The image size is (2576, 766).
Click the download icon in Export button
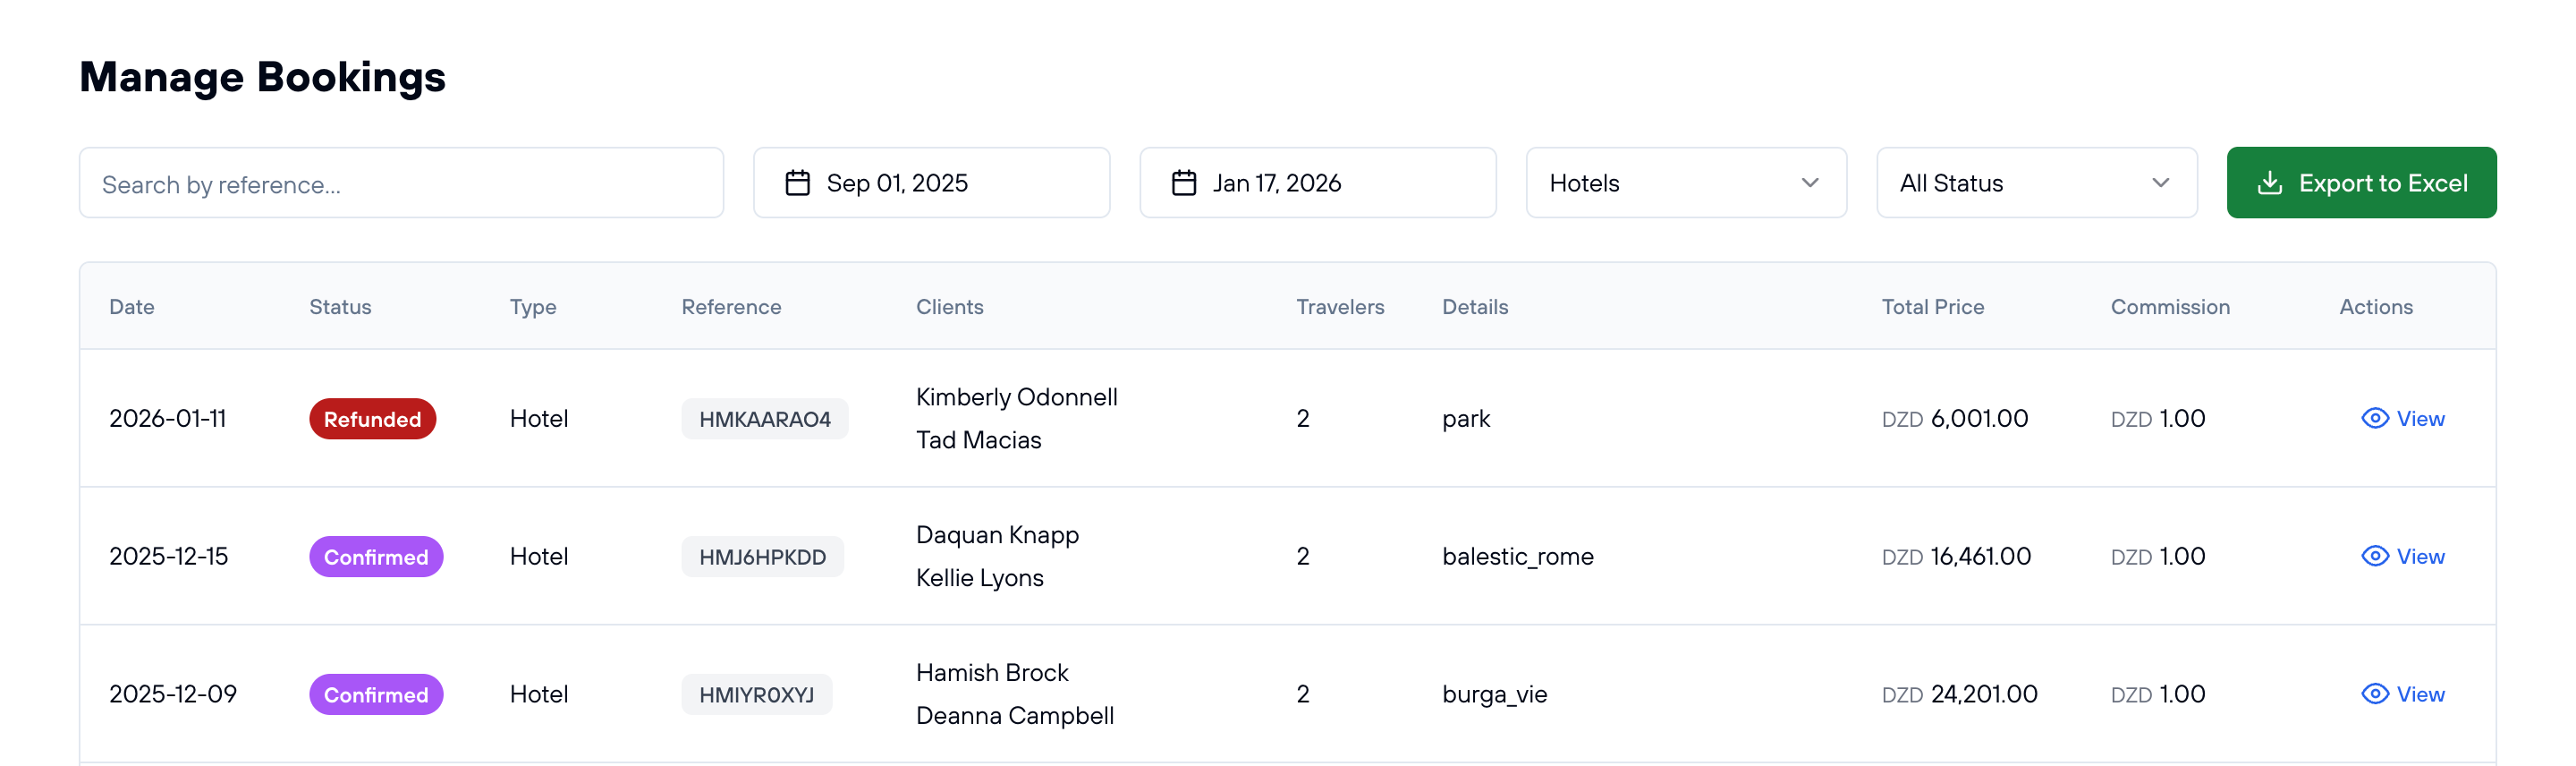(x=2269, y=183)
